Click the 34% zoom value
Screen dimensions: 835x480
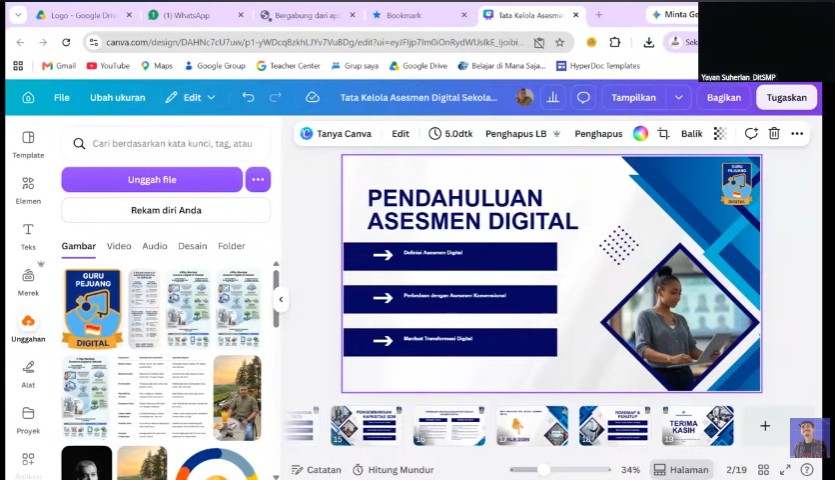[631, 470]
